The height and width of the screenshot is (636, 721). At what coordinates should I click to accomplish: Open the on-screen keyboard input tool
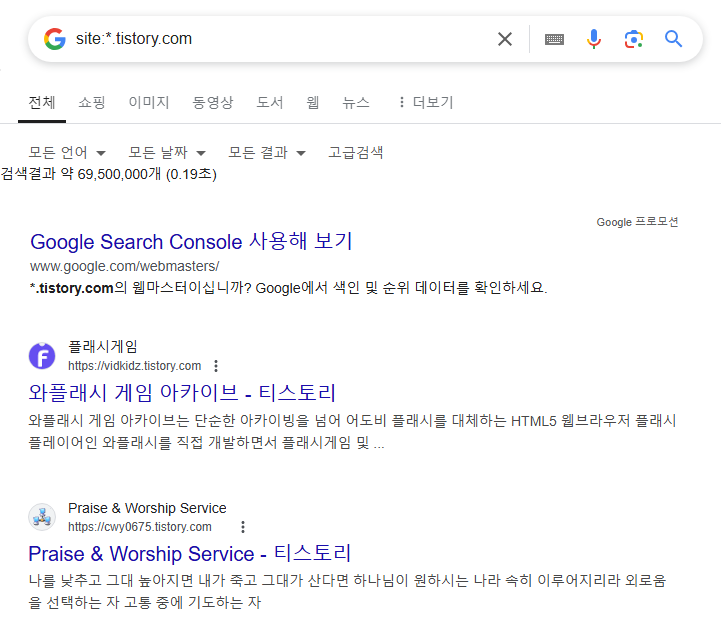tap(554, 40)
